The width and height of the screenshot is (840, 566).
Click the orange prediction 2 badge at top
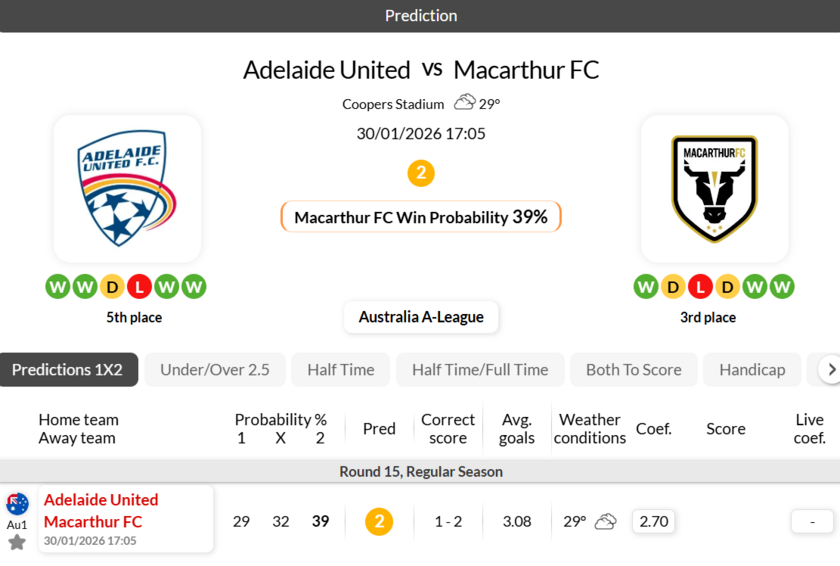[420, 173]
